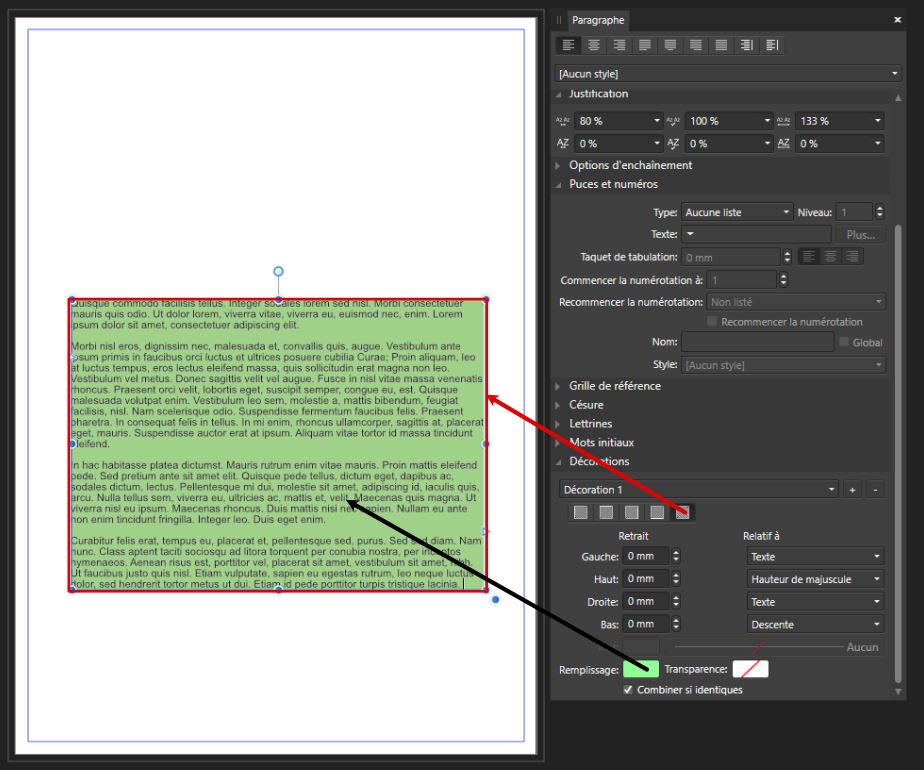This screenshot has height=770, width=924.
Task: Remove decoration with the minus button
Action: coord(875,490)
